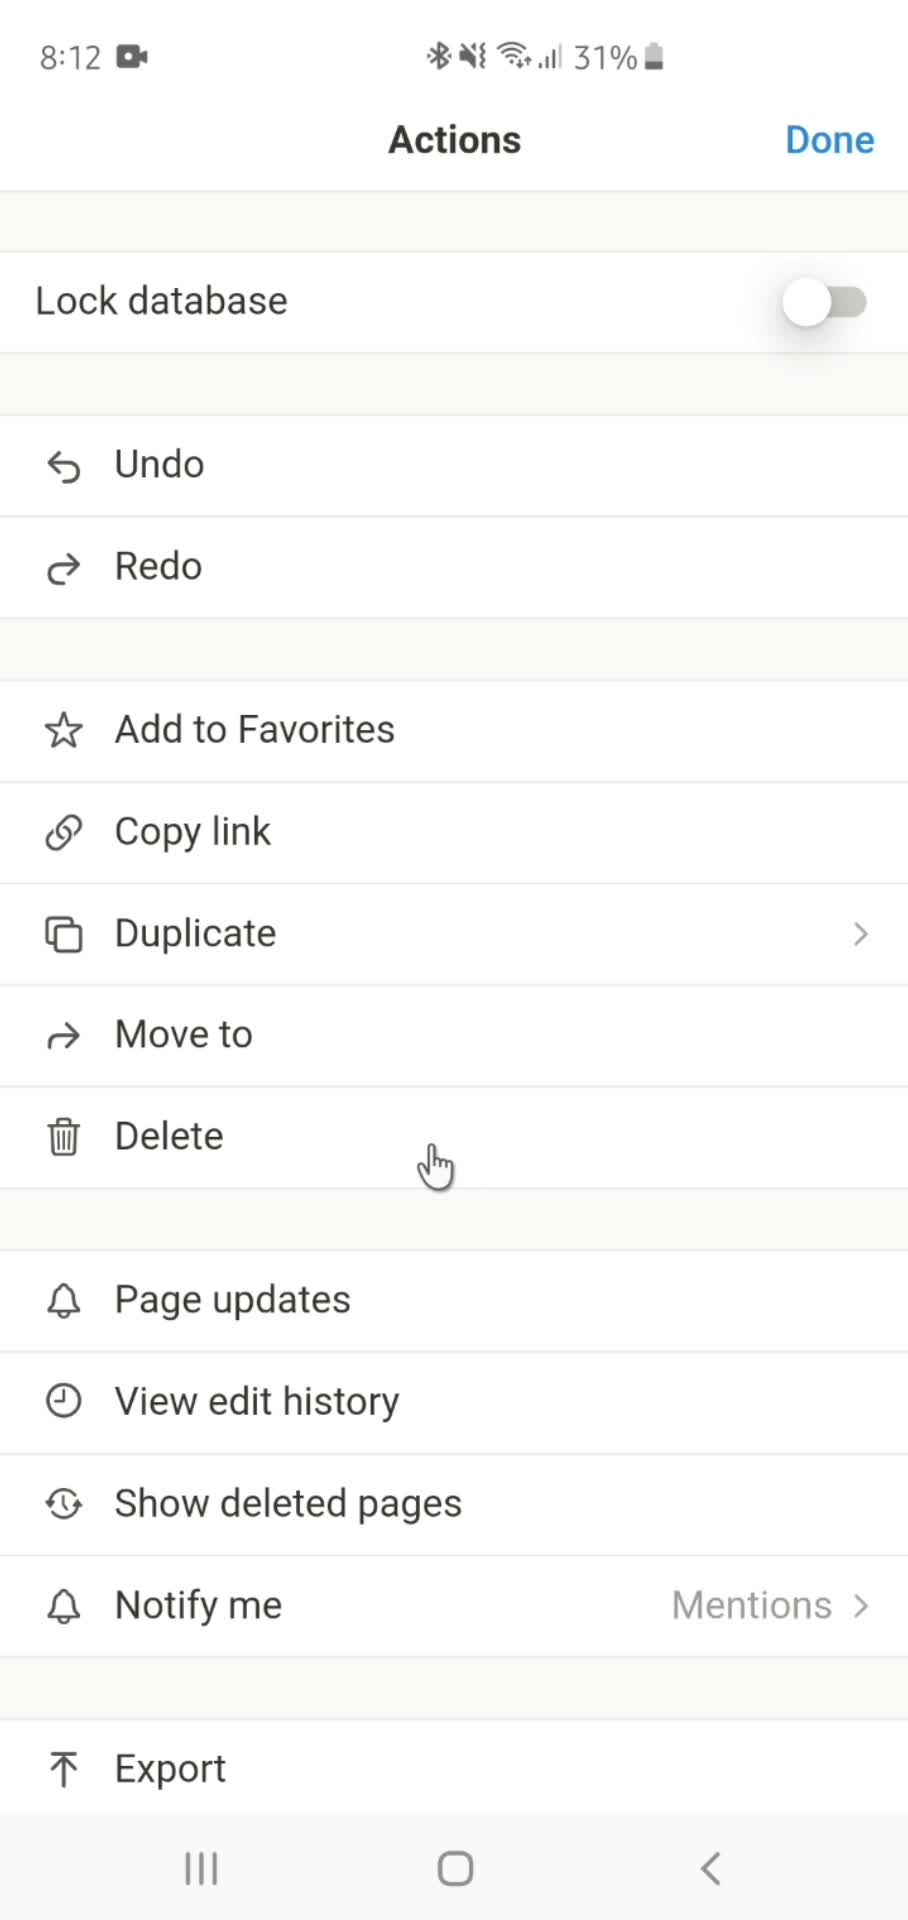Open Page updates settings

coord(232,1301)
